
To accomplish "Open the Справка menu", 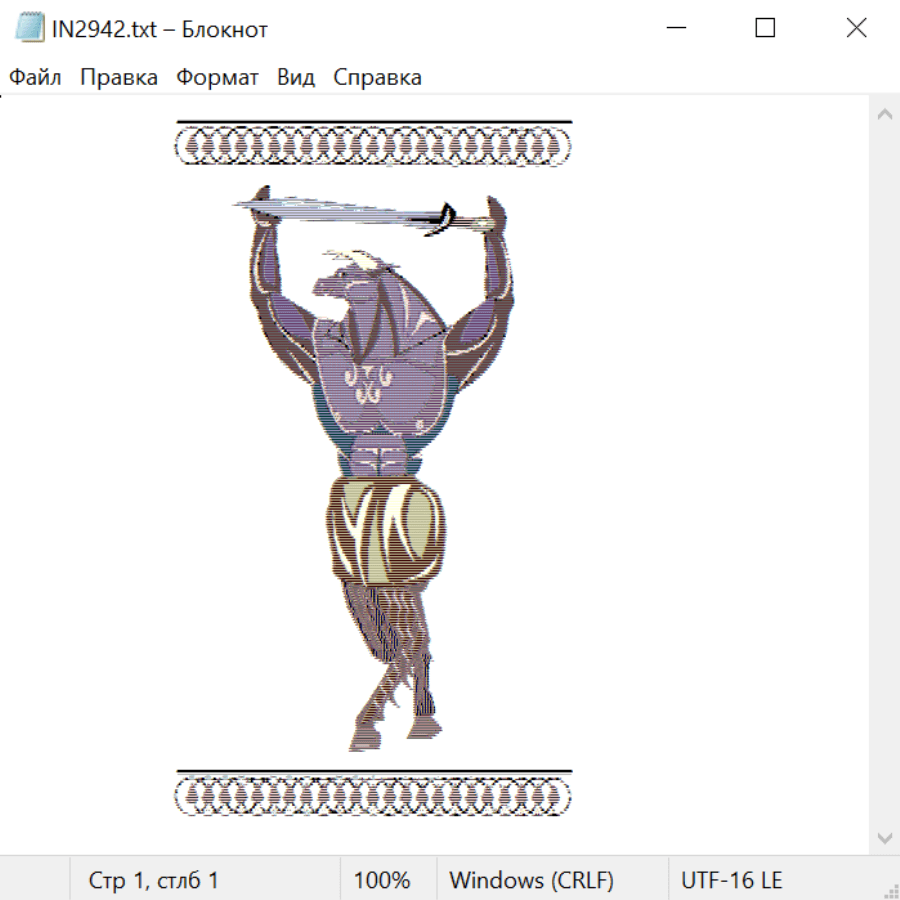I will coord(377,78).
